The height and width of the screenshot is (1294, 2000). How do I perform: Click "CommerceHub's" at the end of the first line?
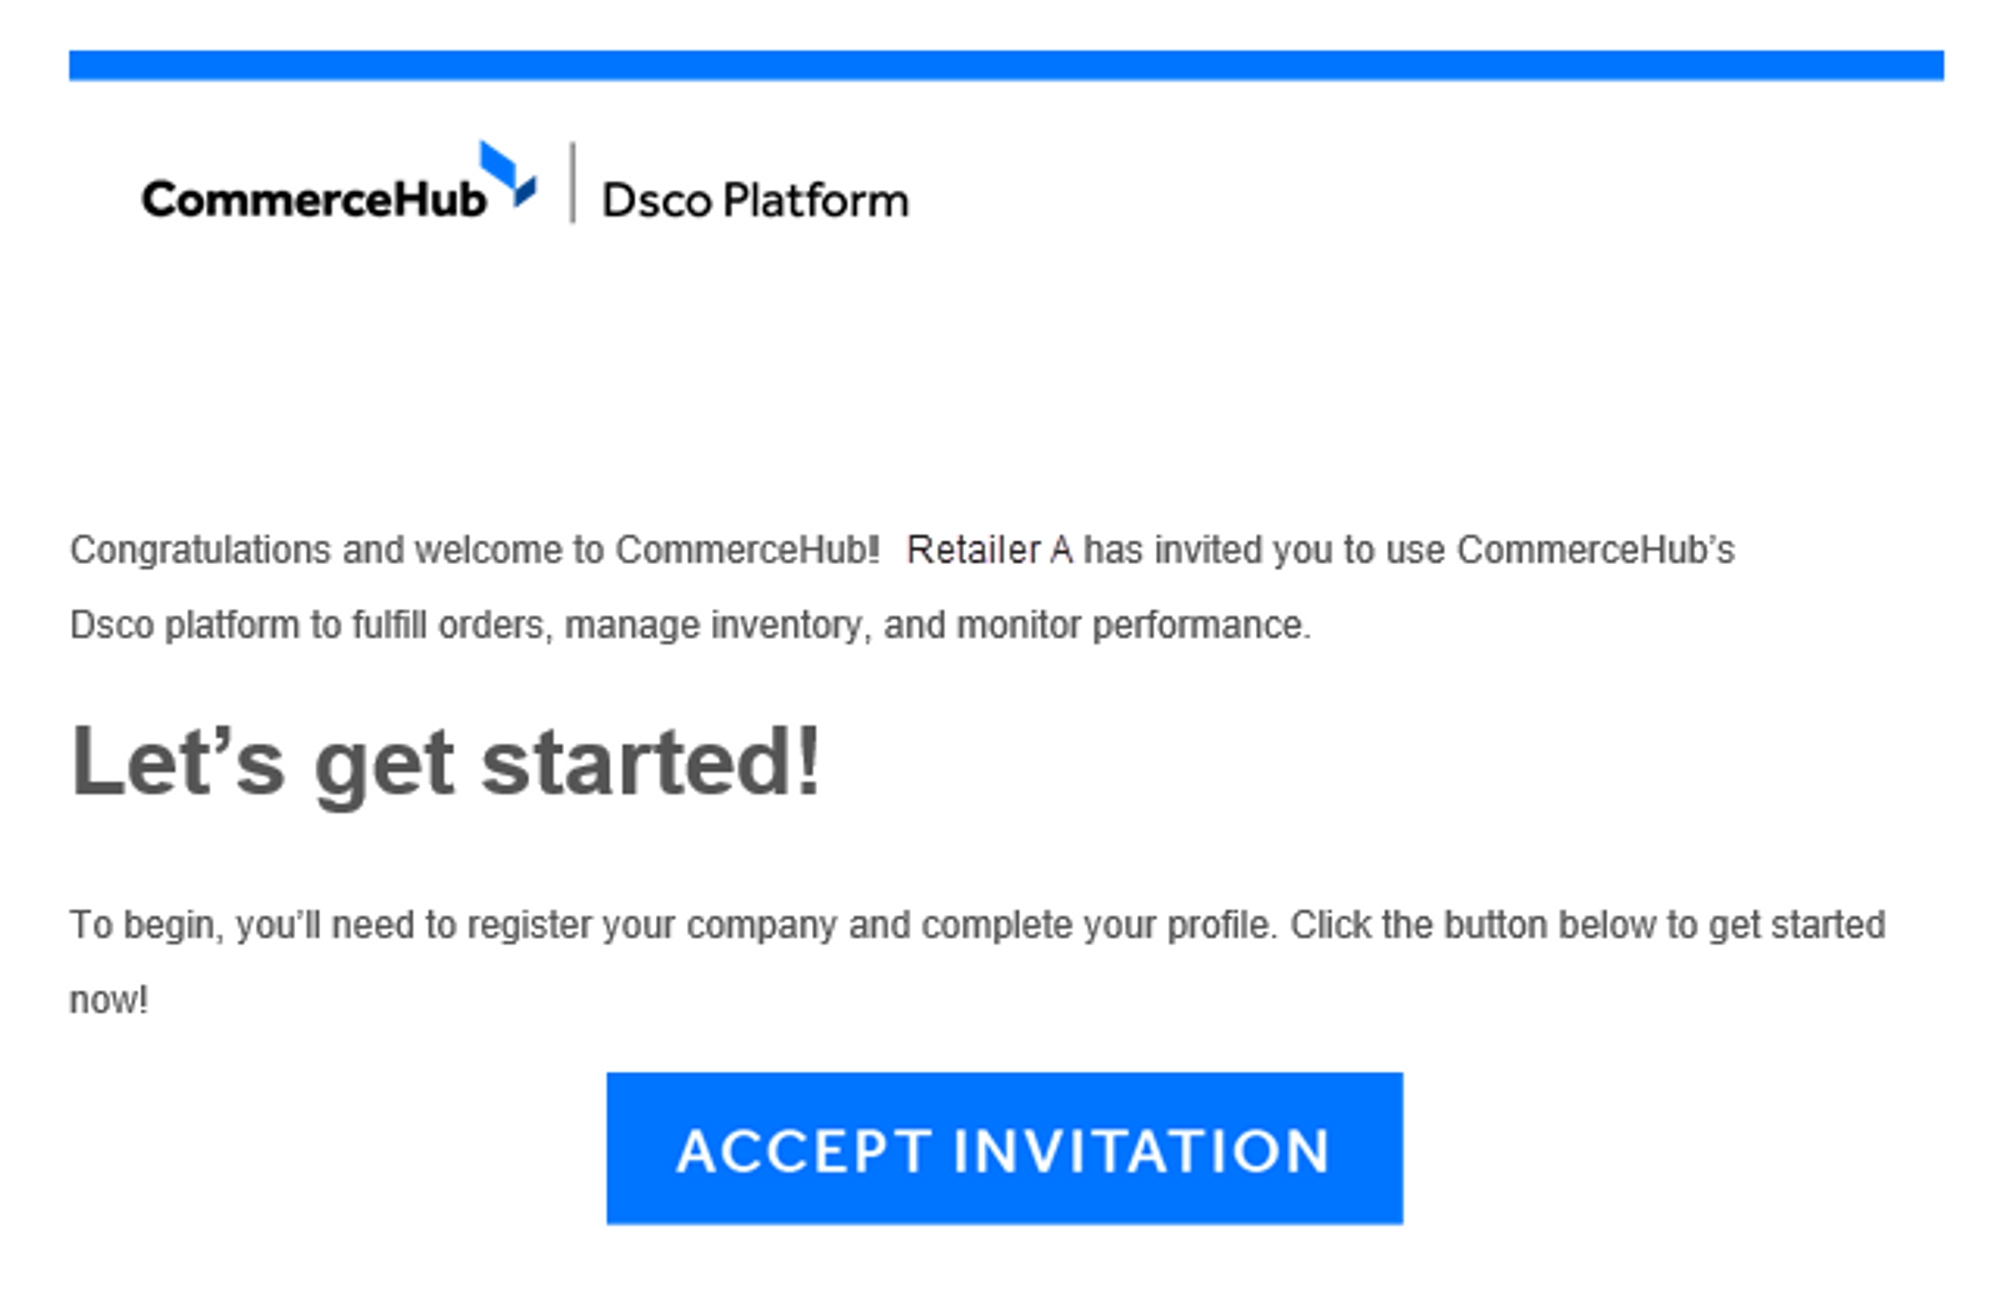click(x=1596, y=550)
